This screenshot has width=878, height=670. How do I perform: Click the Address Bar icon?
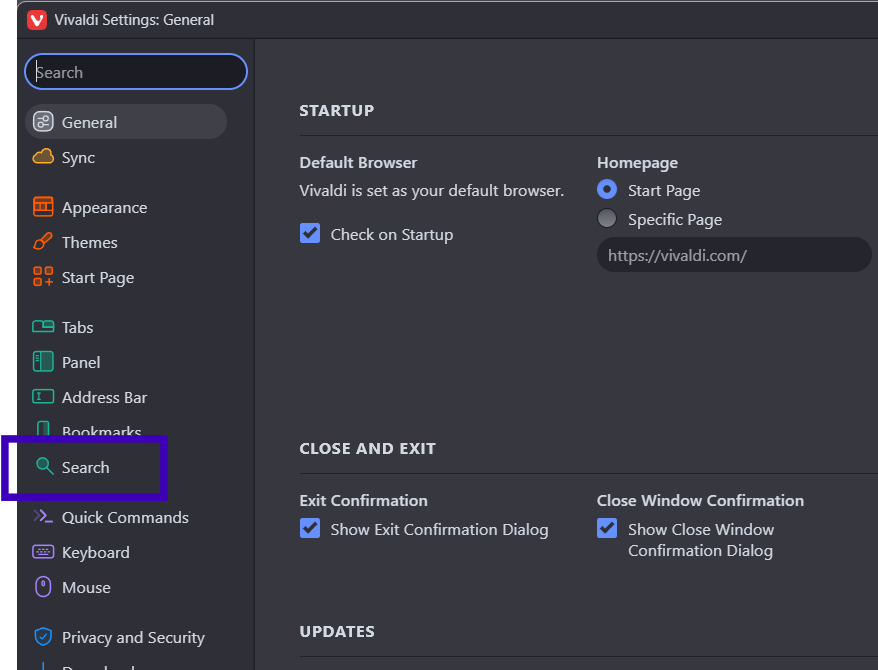point(43,397)
